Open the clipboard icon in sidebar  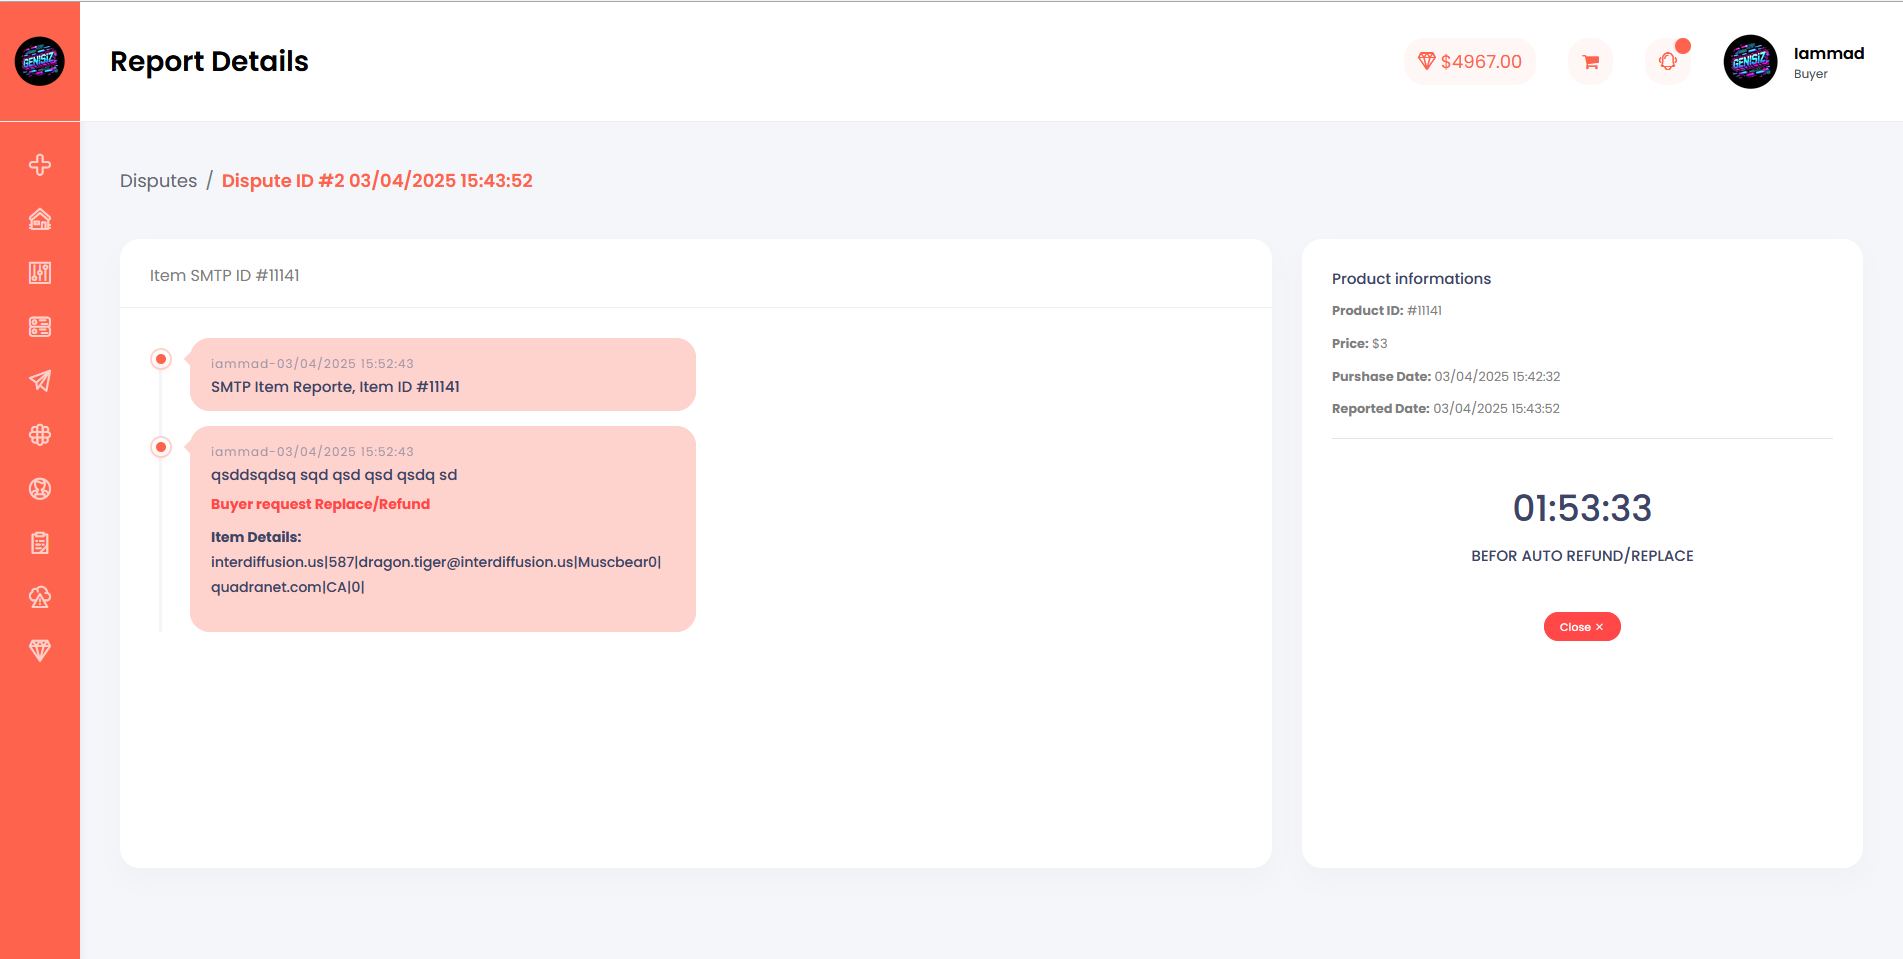[x=40, y=543]
